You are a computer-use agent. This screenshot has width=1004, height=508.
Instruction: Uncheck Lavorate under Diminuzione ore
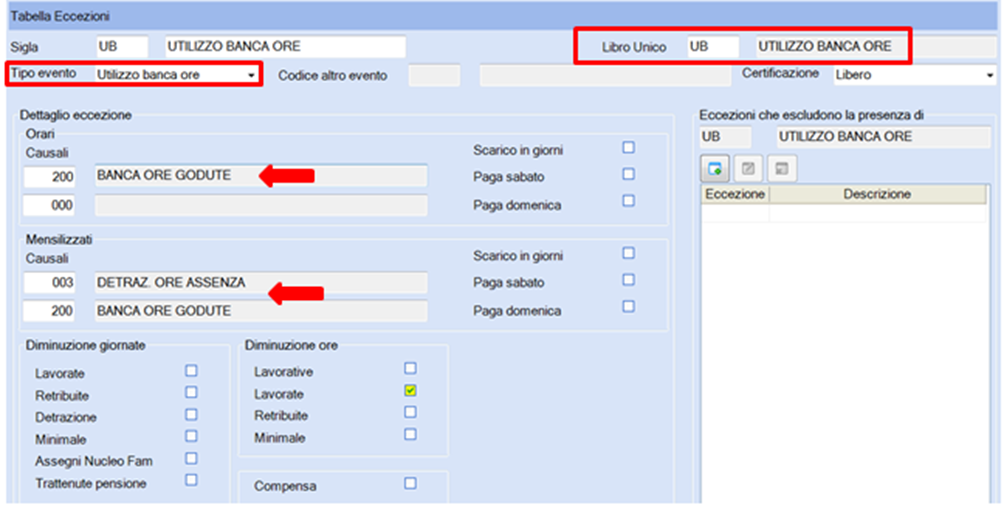pyautogui.click(x=410, y=390)
